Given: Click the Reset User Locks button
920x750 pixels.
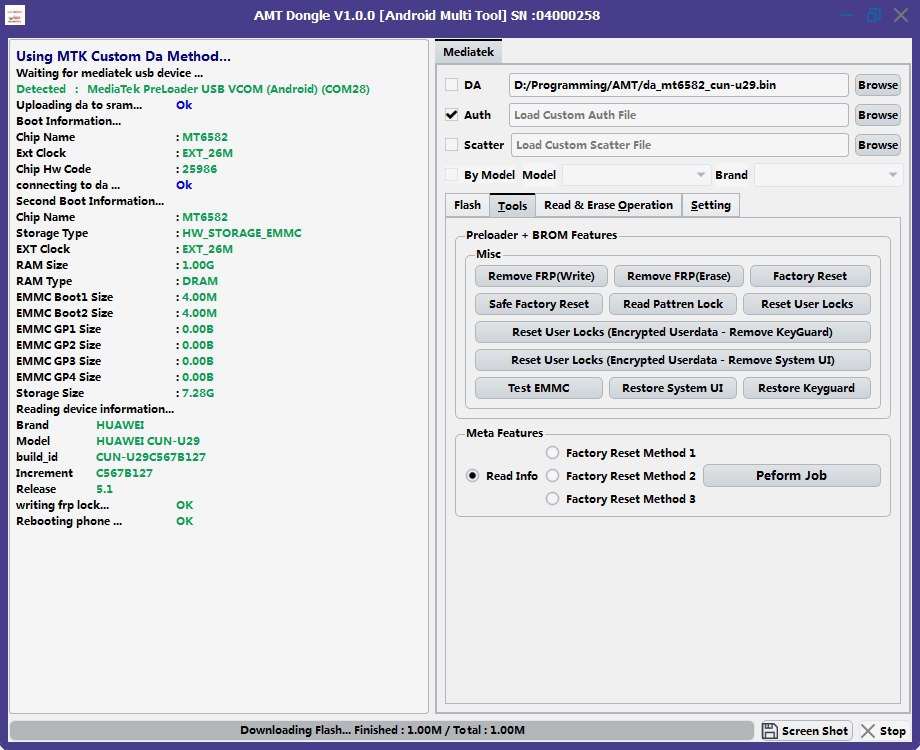Looking at the screenshot, I should 807,304.
